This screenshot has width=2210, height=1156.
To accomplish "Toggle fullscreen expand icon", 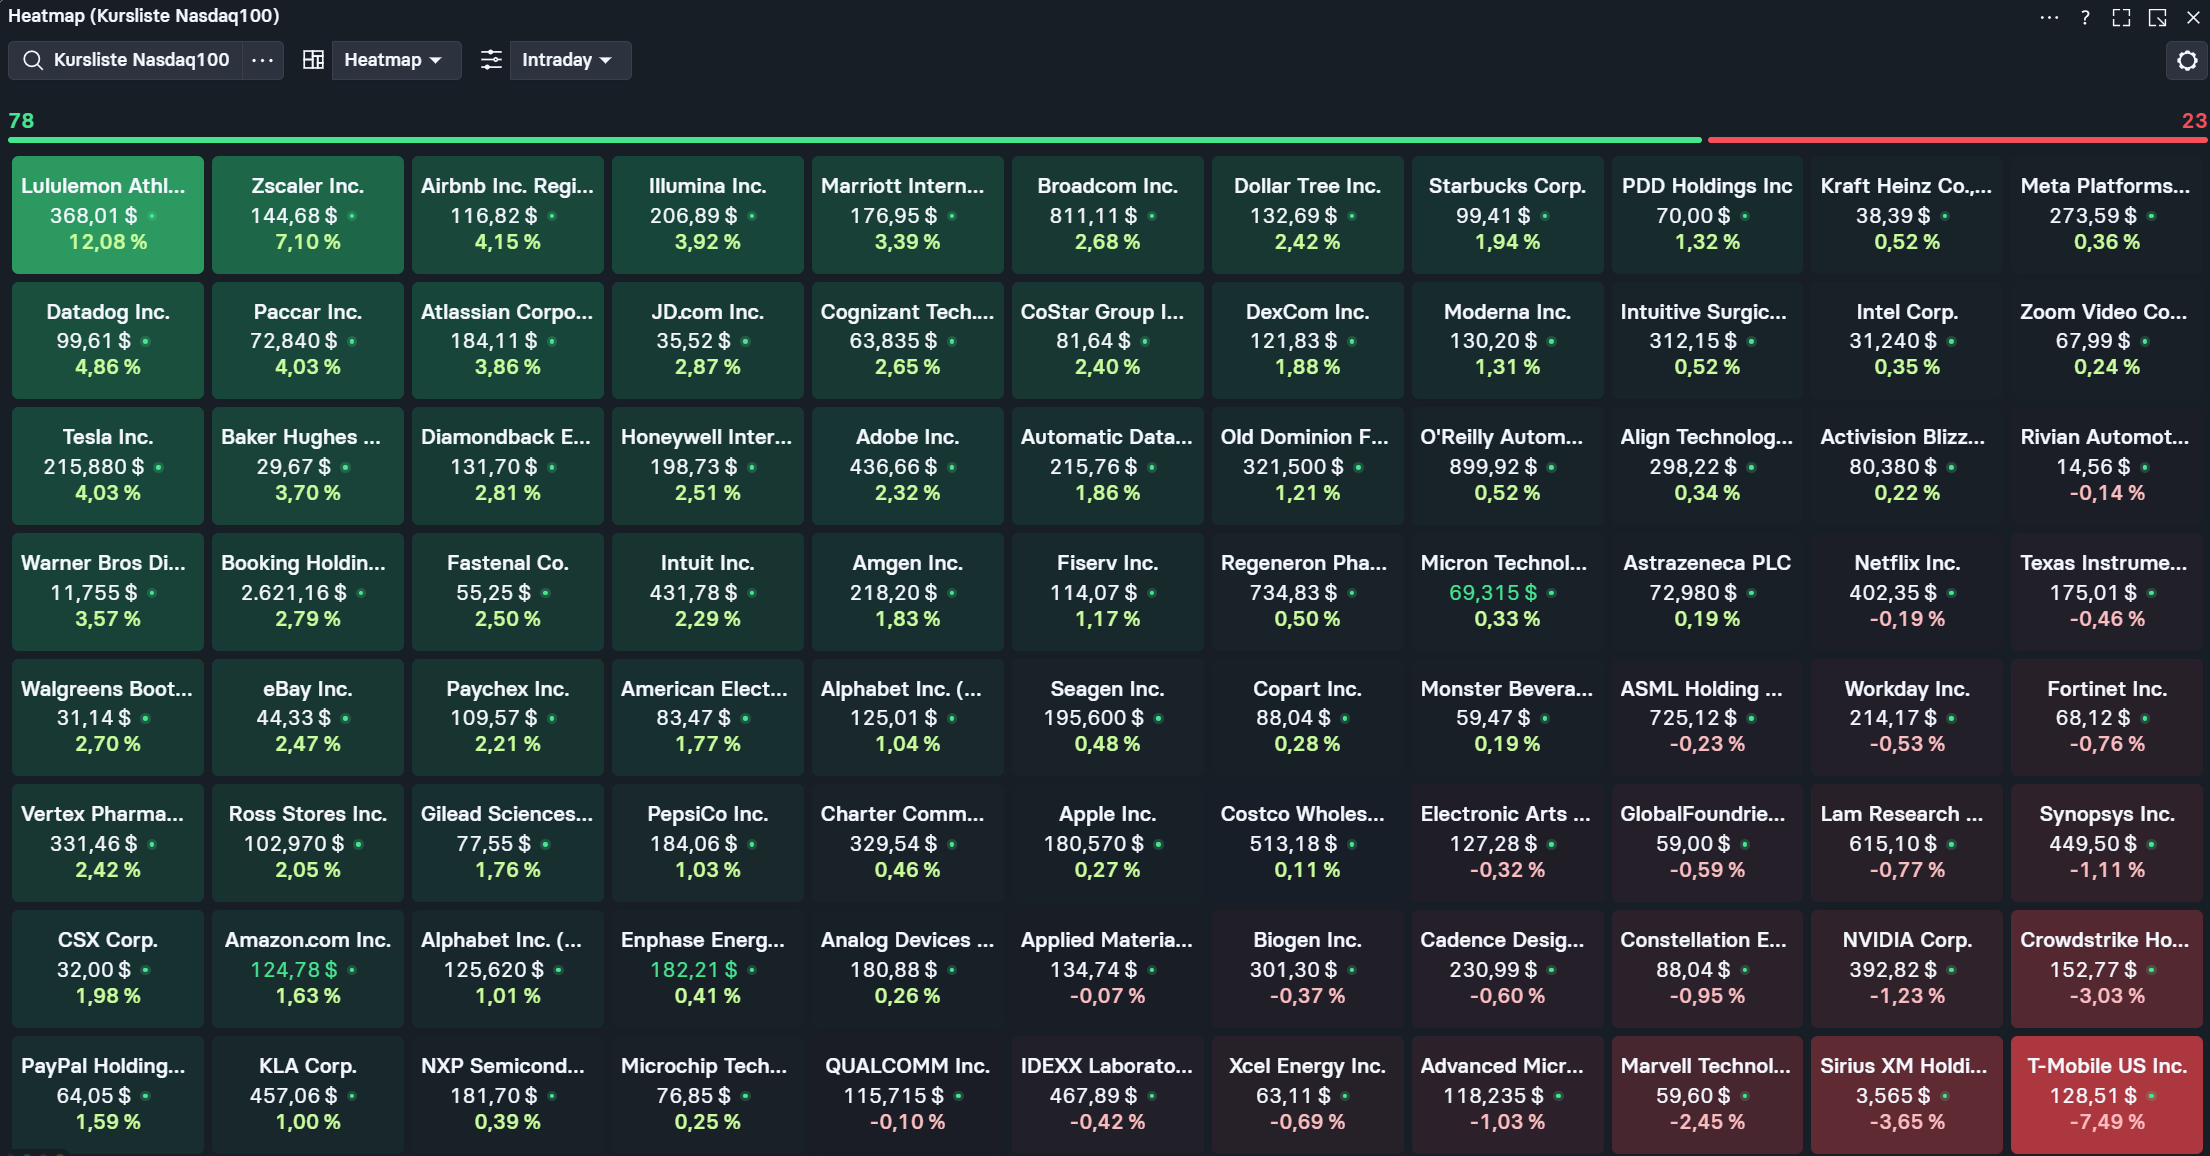I will pyautogui.click(x=2121, y=17).
